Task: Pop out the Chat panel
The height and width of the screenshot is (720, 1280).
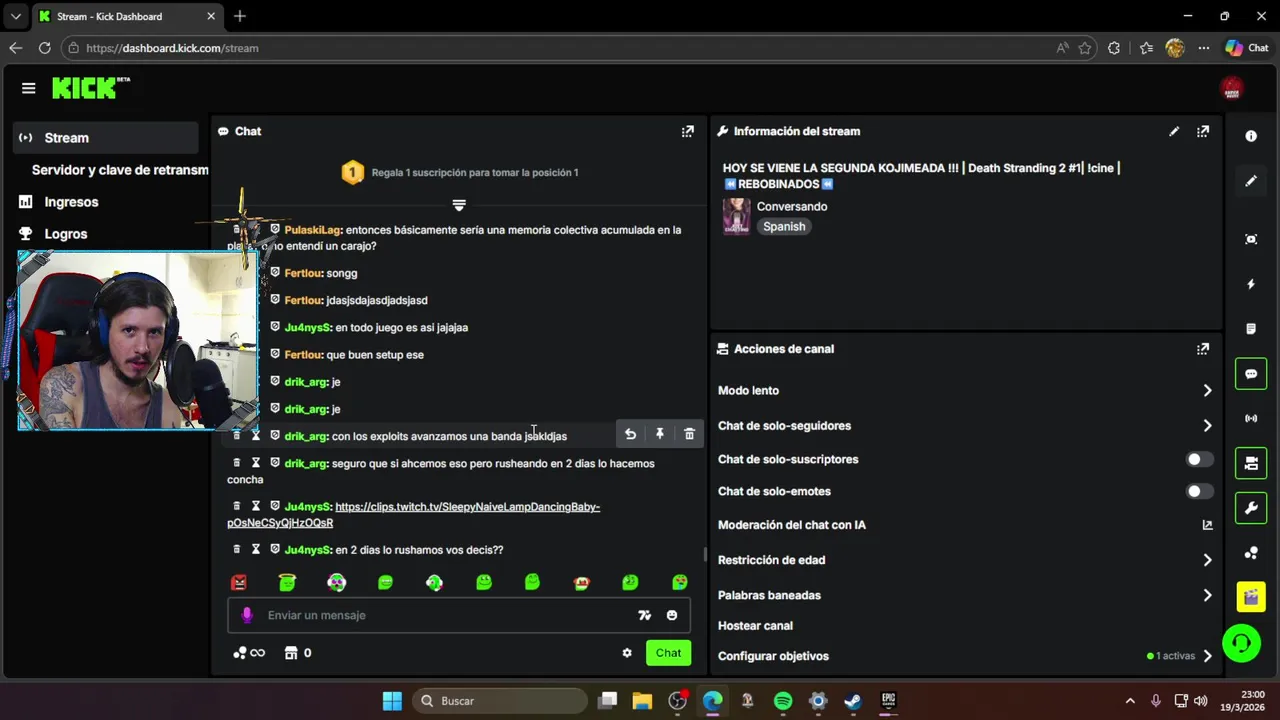Action: tap(687, 131)
